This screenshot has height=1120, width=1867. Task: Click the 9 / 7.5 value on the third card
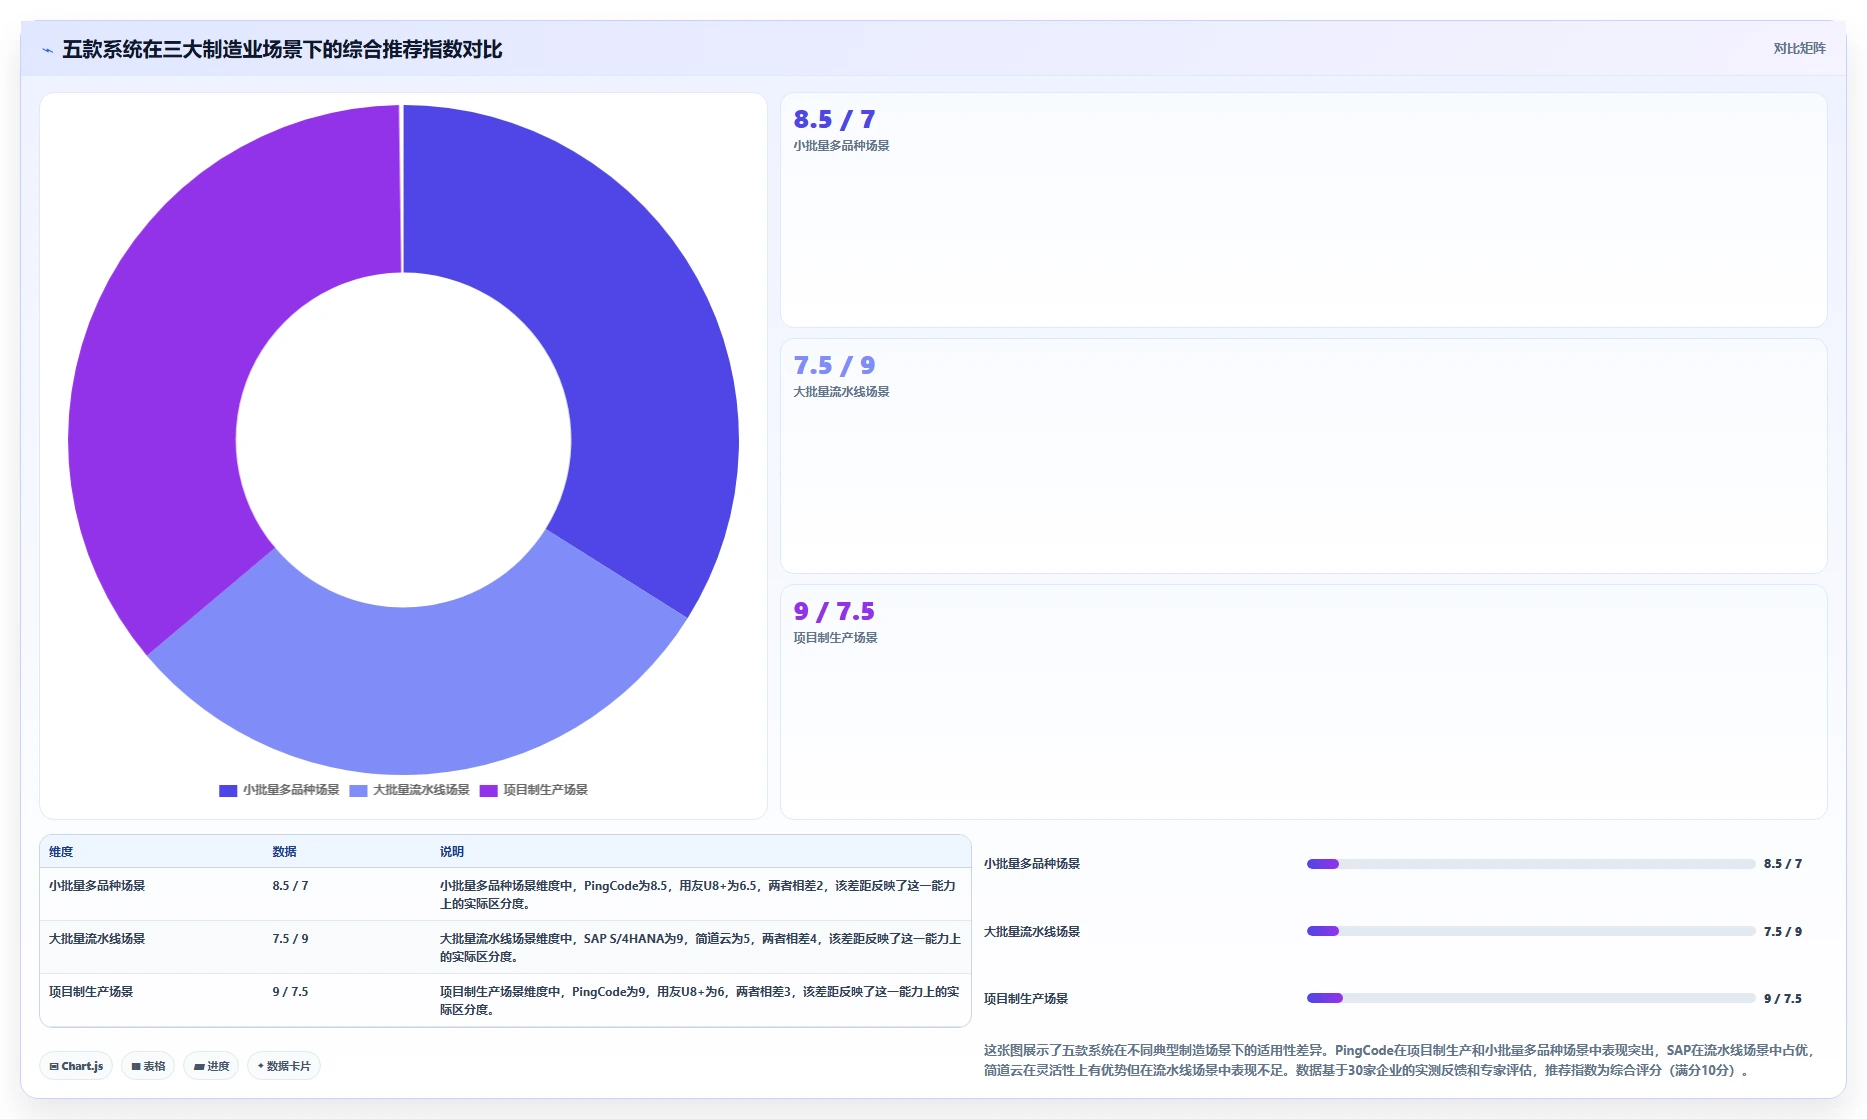[x=834, y=612]
